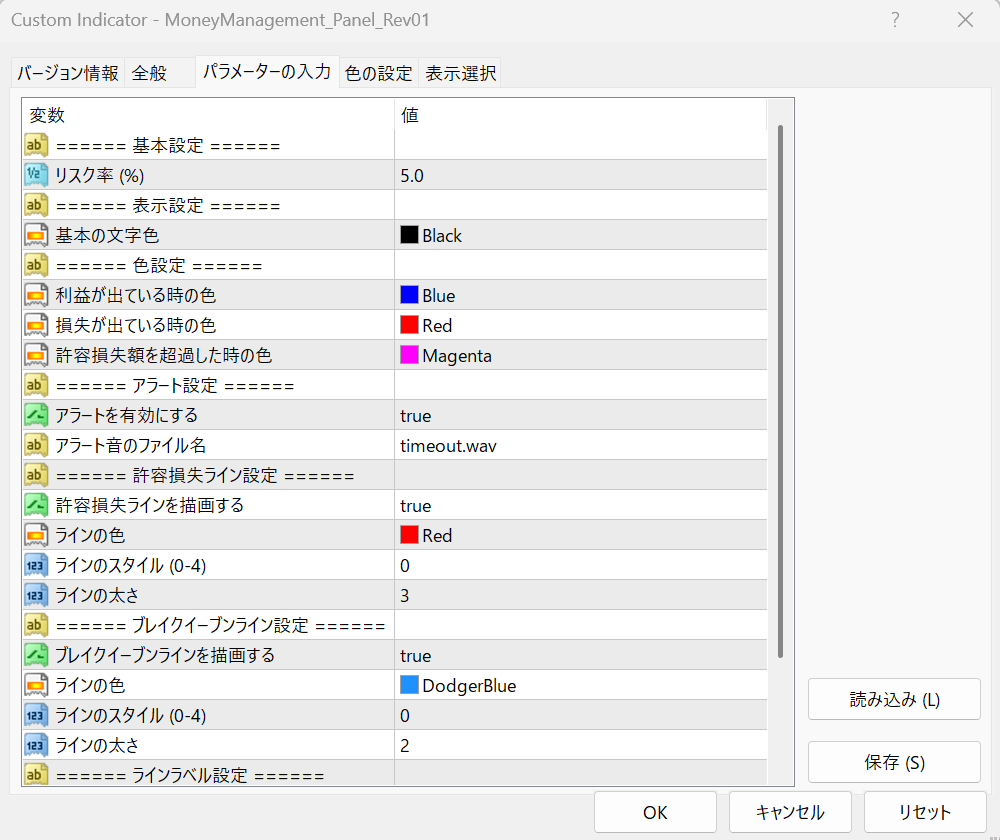Click the 値 column header
The height and width of the screenshot is (840, 1000).
click(580, 115)
